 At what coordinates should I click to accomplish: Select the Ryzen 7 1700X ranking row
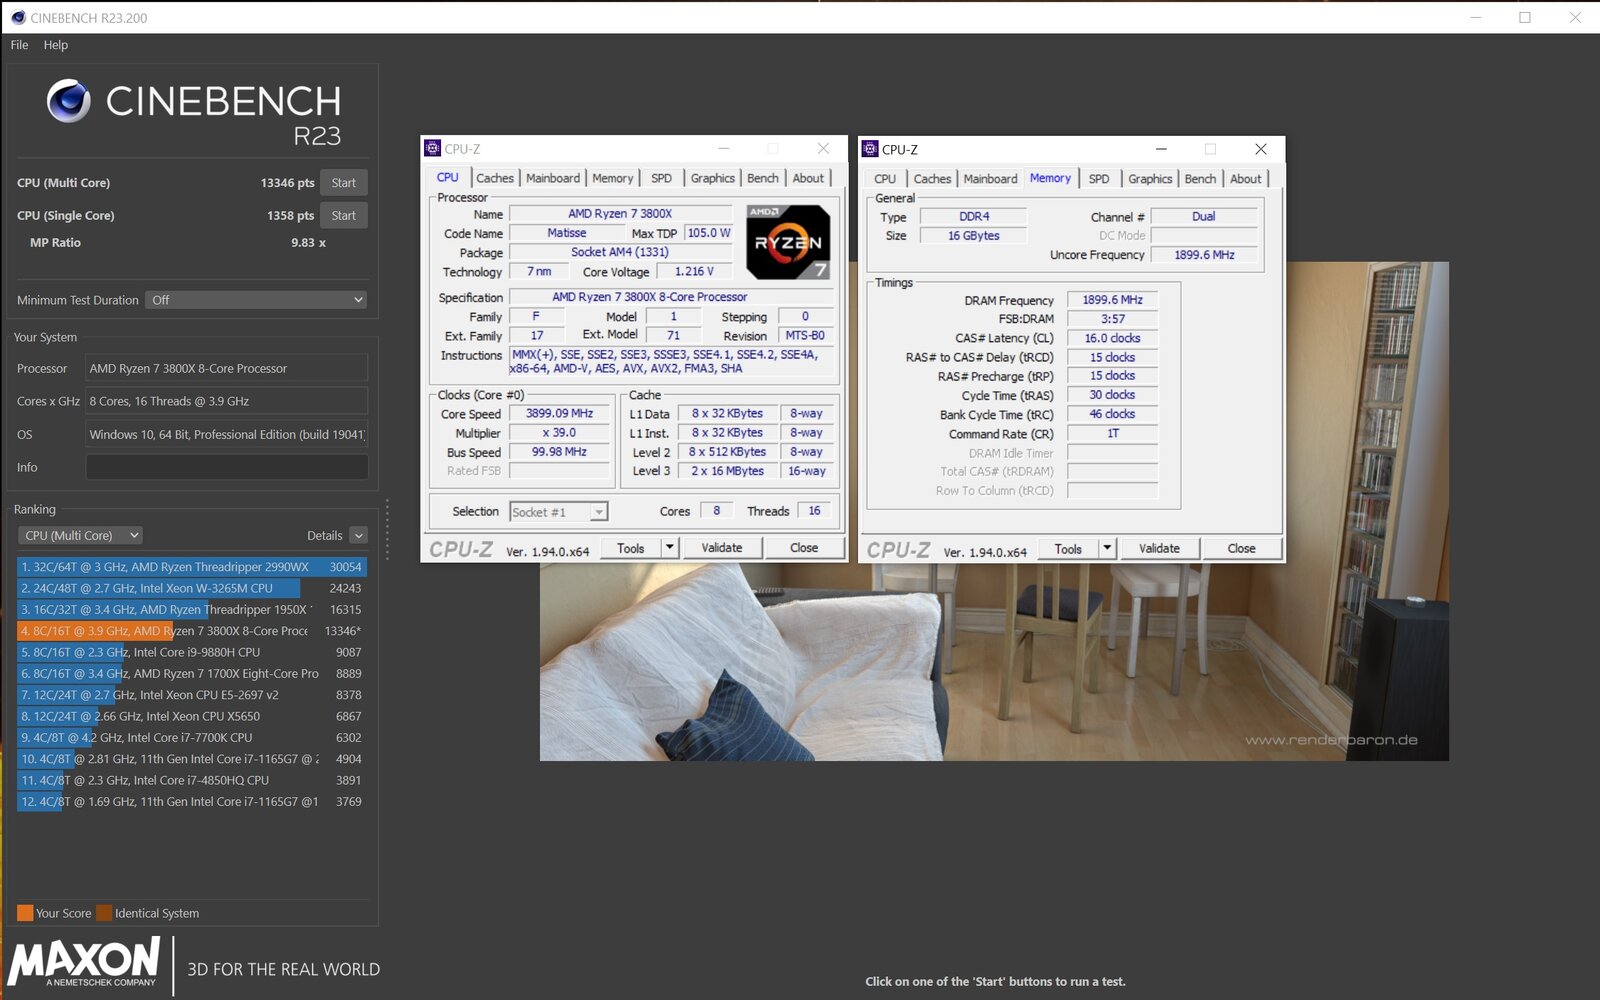point(192,674)
